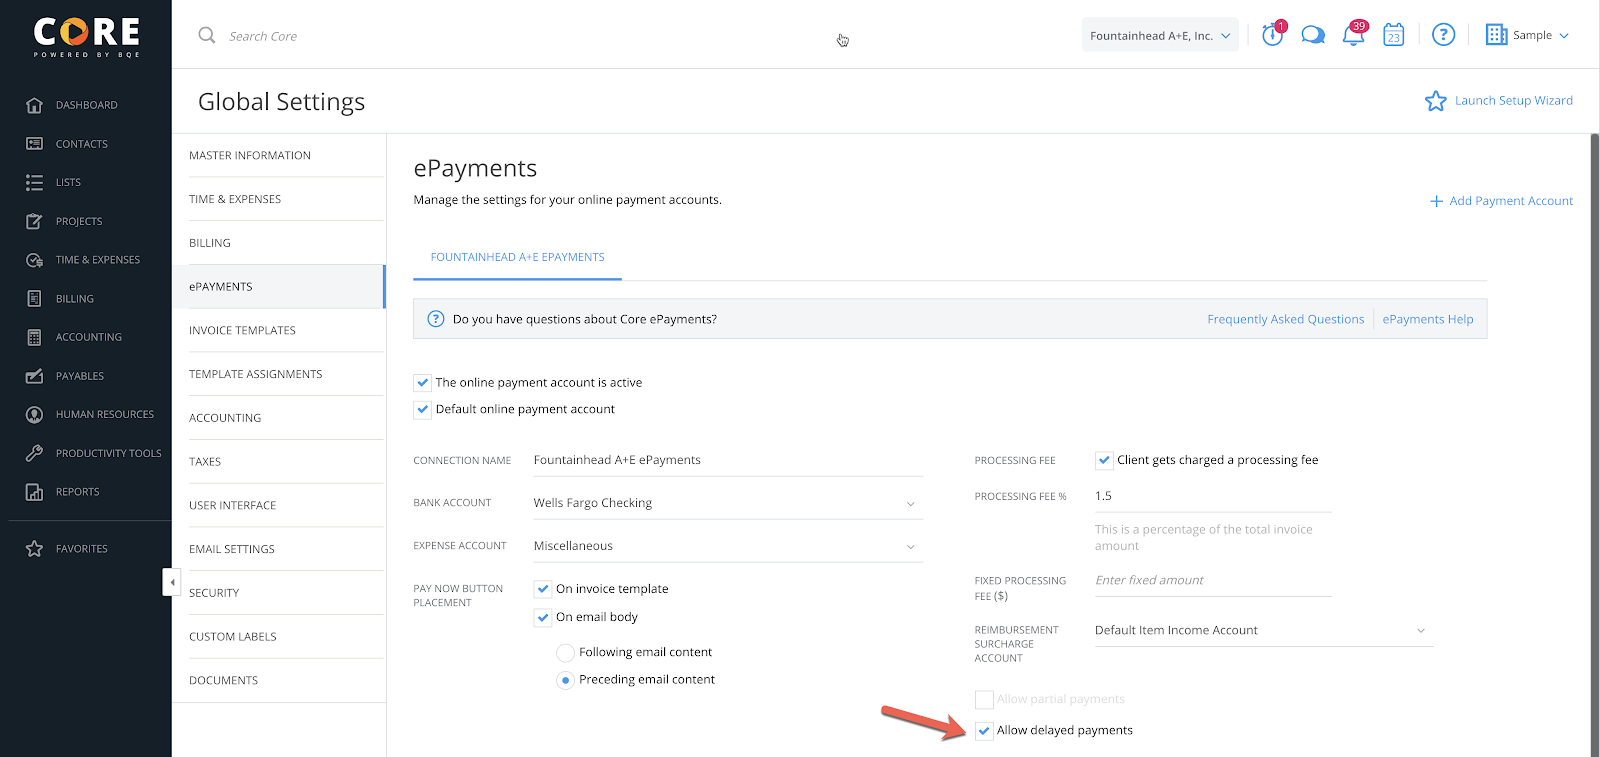Open the Bank Account Wells Fargo Checking dropdown
The image size is (1600, 757).
(x=728, y=503)
